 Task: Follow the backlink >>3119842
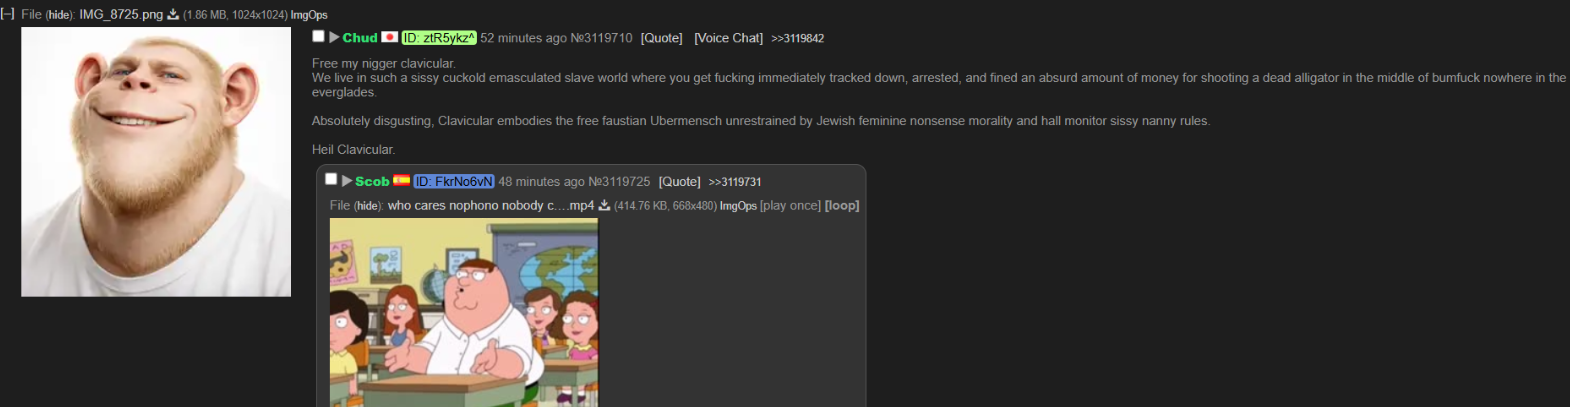pos(797,38)
